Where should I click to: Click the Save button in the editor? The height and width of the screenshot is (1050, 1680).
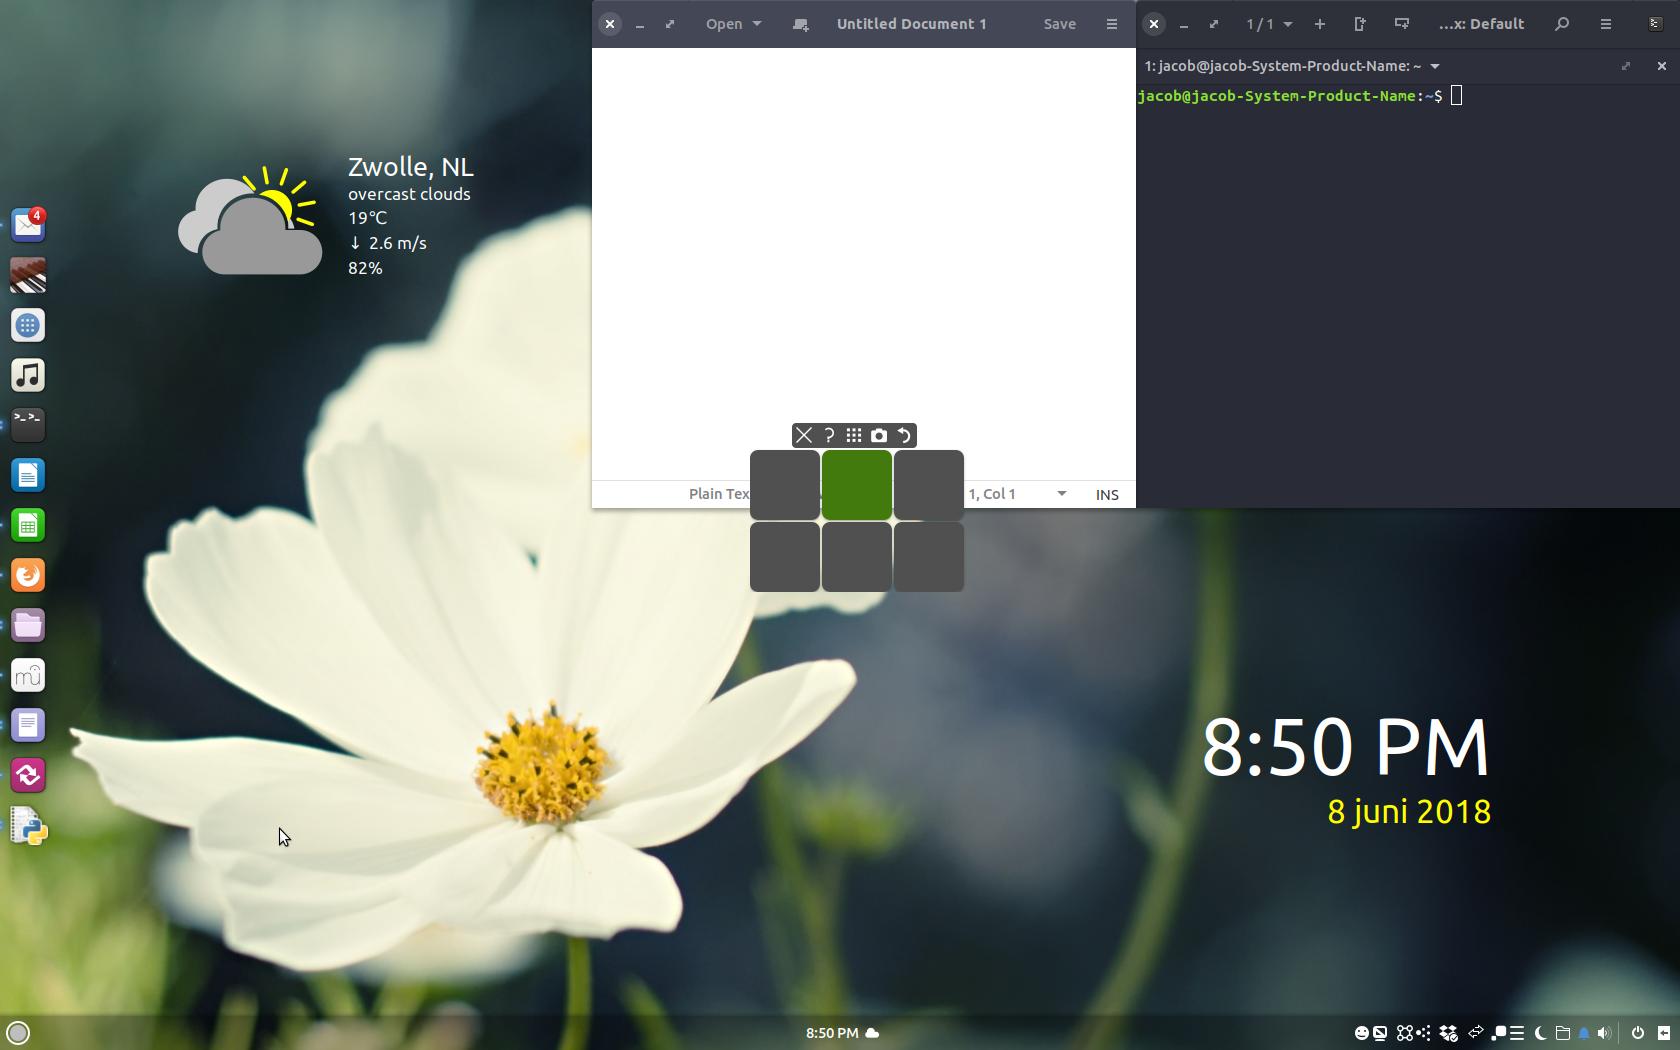pyautogui.click(x=1059, y=24)
